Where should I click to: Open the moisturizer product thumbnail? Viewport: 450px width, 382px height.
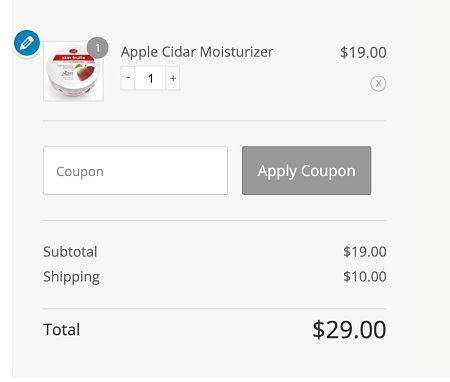(x=73, y=71)
